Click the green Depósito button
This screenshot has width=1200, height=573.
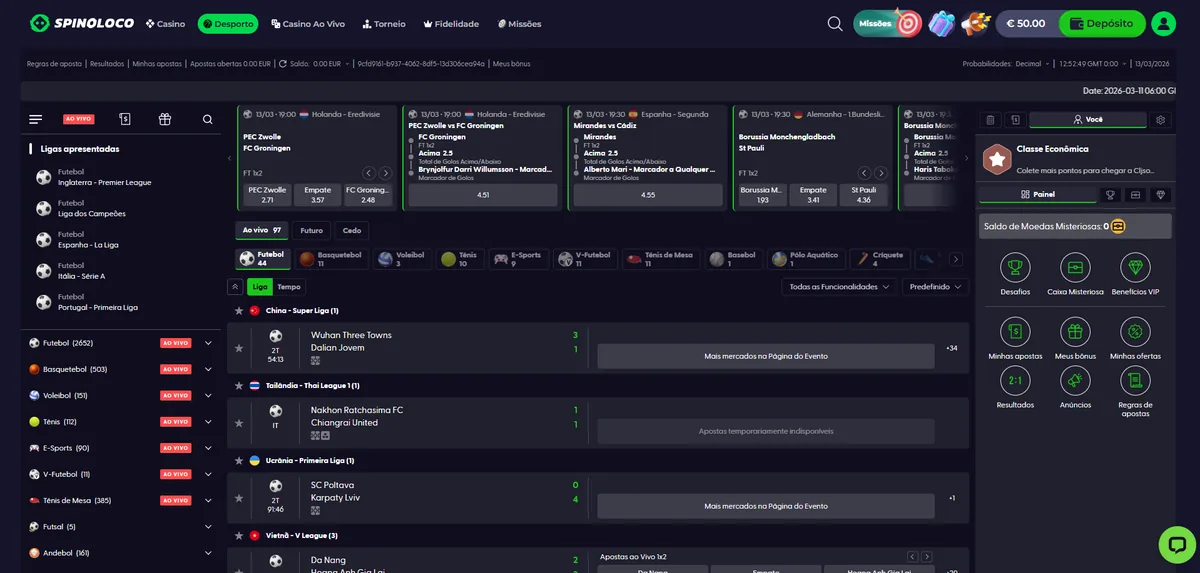[x=1101, y=24]
